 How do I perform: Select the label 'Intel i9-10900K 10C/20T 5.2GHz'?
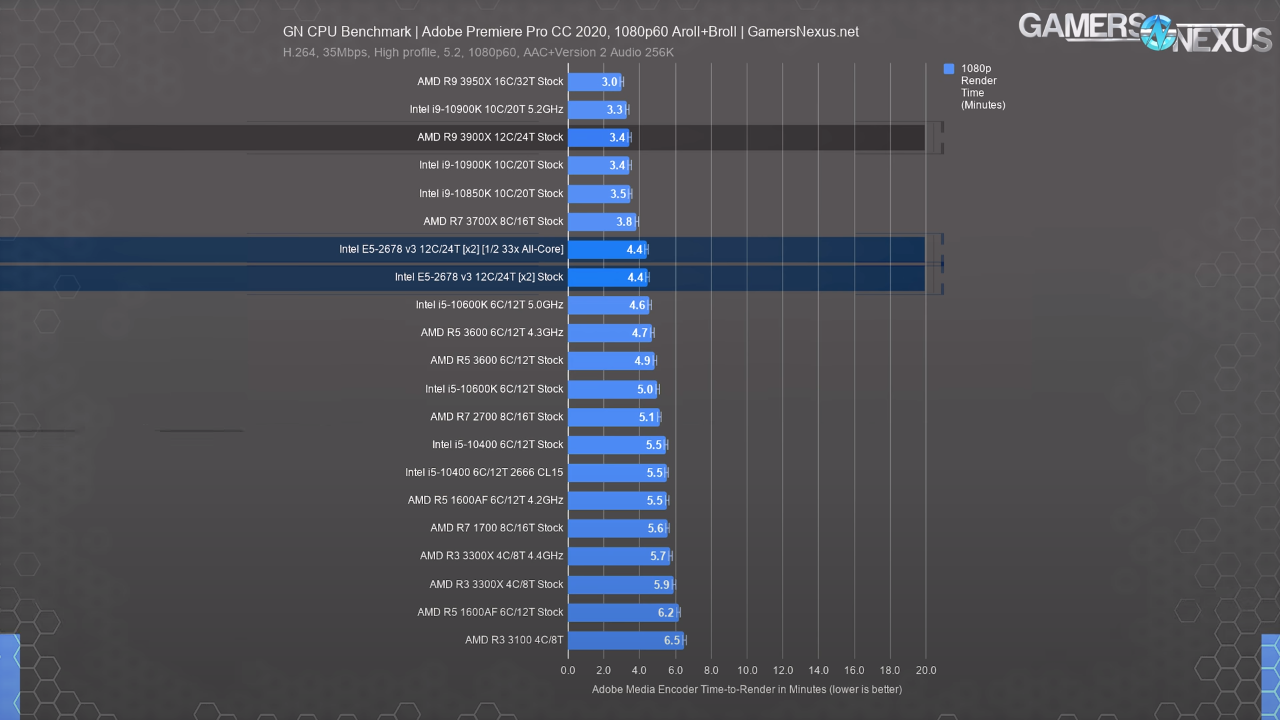tap(487, 109)
